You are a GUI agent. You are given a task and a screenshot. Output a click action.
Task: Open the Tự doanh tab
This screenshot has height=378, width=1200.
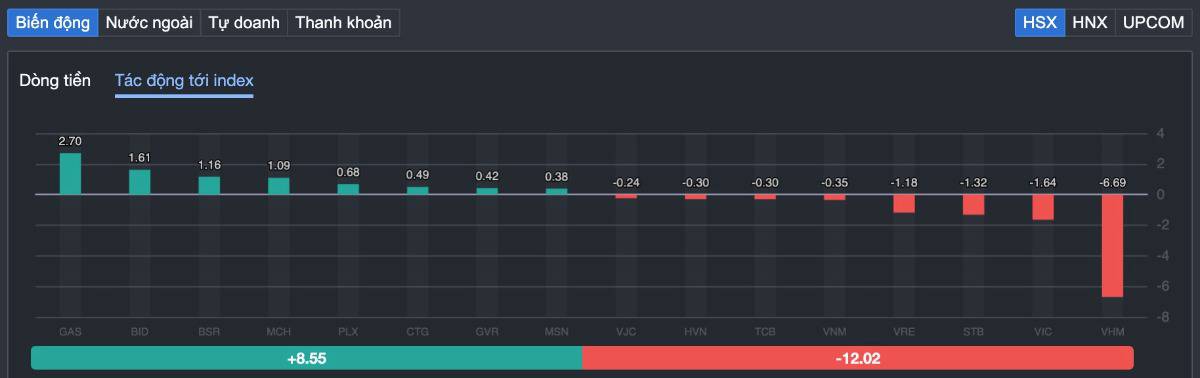pyautogui.click(x=244, y=22)
